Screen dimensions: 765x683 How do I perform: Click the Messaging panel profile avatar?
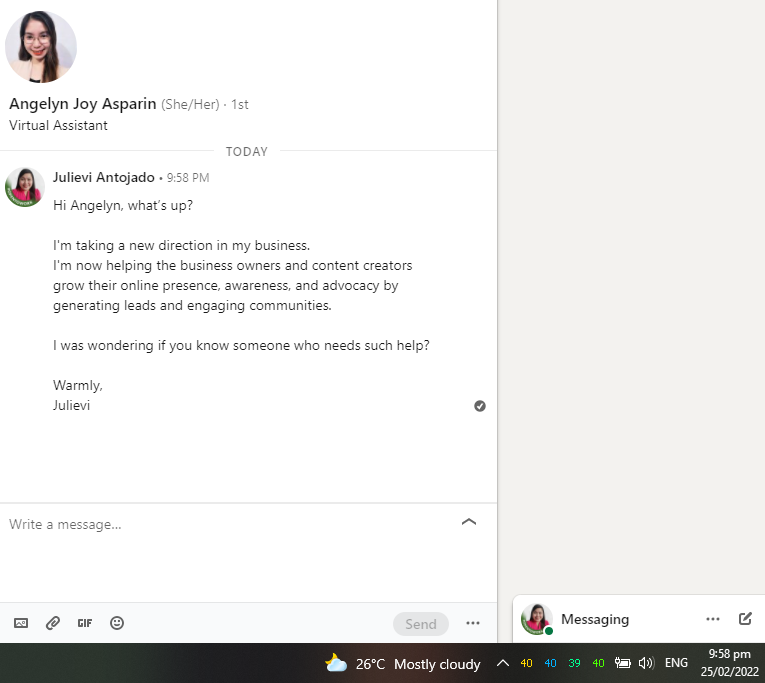[537, 619]
